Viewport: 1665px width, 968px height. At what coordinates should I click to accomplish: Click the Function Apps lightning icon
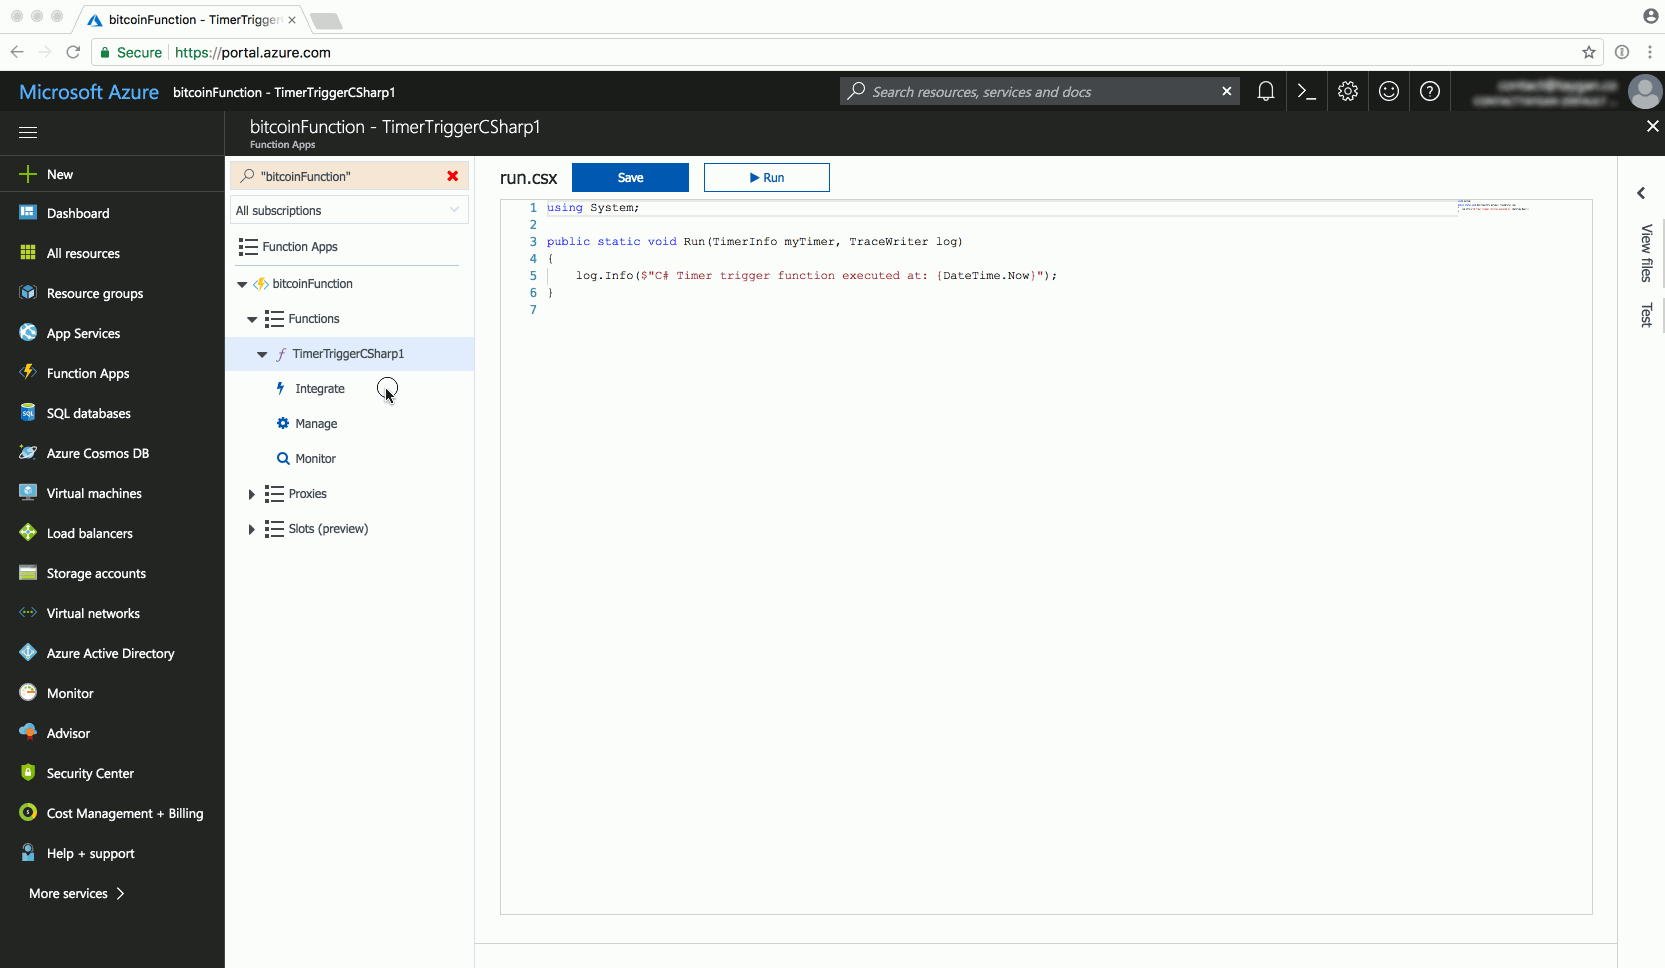tap(28, 373)
